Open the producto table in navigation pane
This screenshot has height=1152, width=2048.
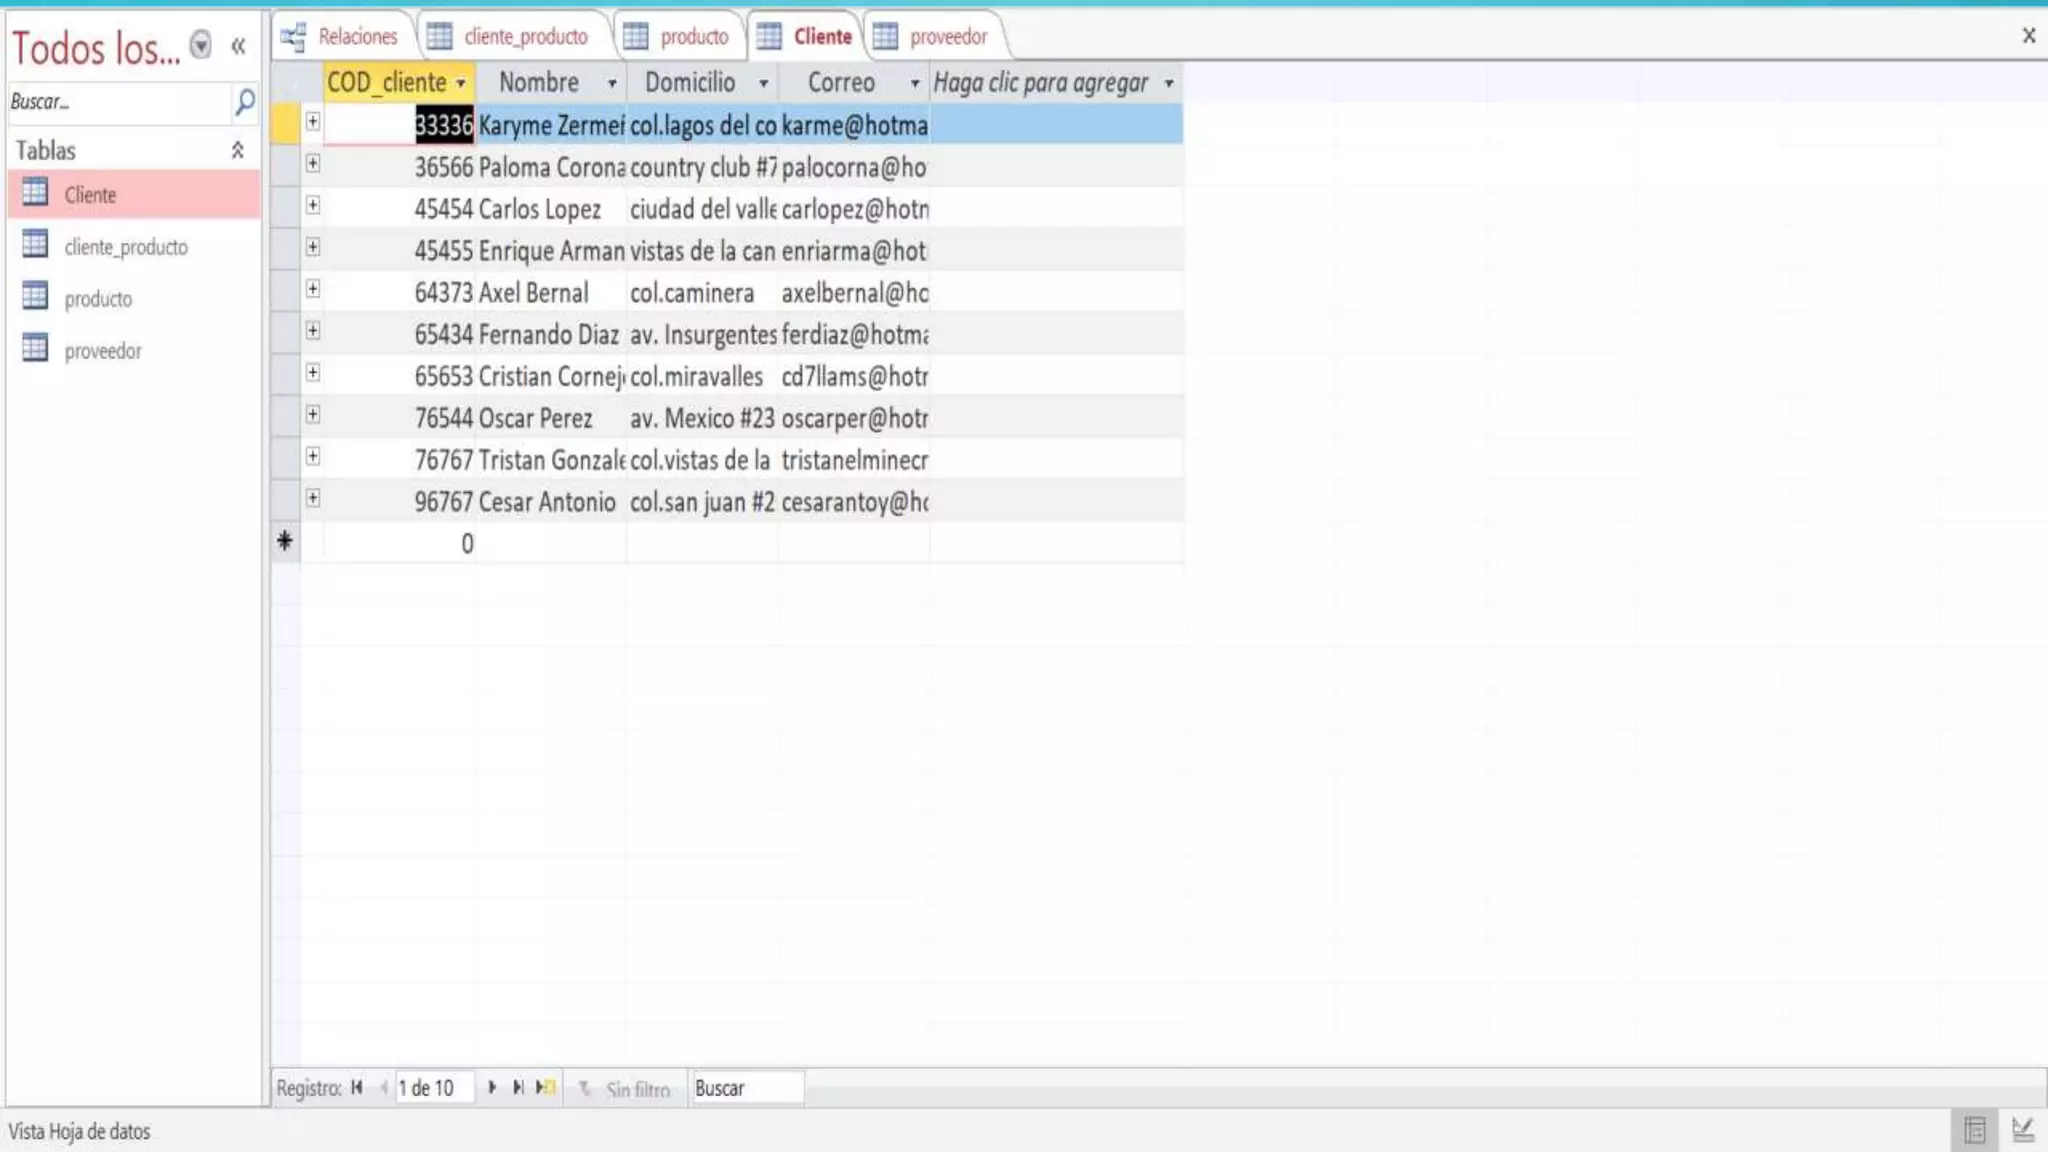click(x=97, y=299)
